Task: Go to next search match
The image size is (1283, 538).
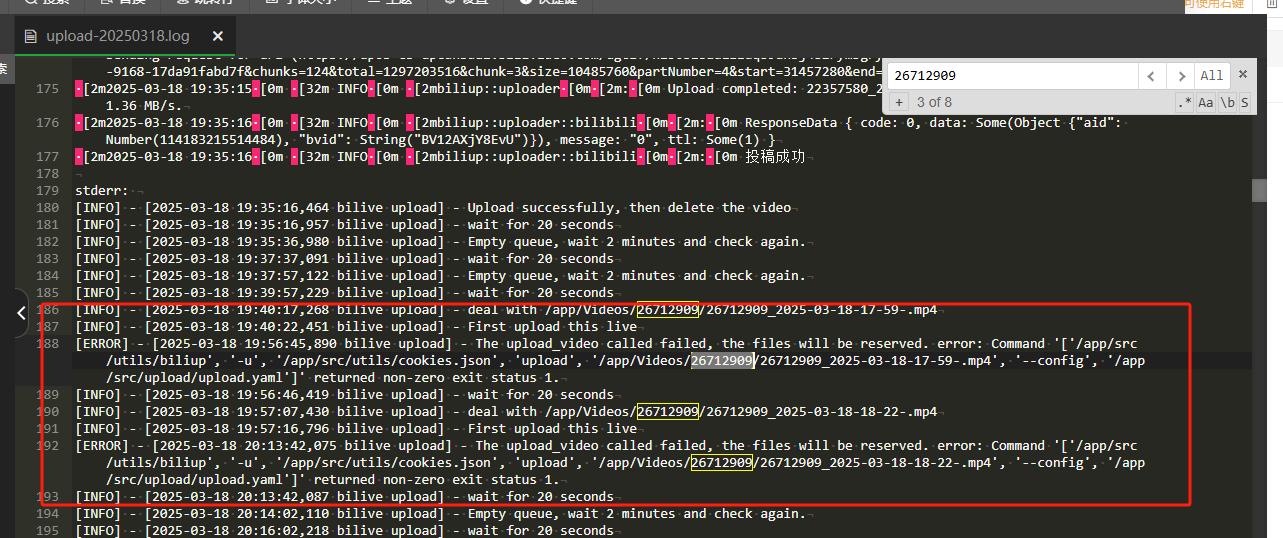Action: (1181, 75)
